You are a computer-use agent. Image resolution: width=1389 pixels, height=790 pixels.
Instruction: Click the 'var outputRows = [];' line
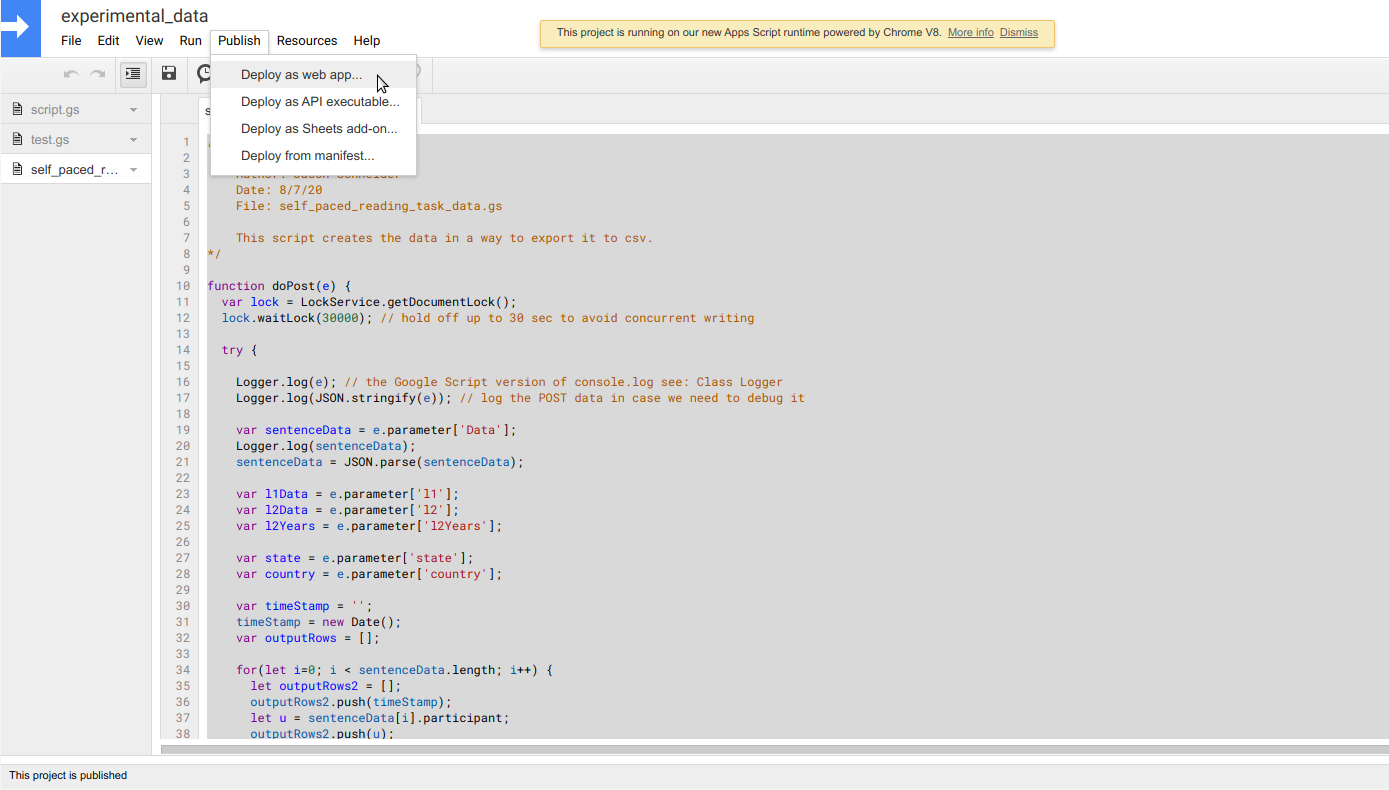[308, 638]
